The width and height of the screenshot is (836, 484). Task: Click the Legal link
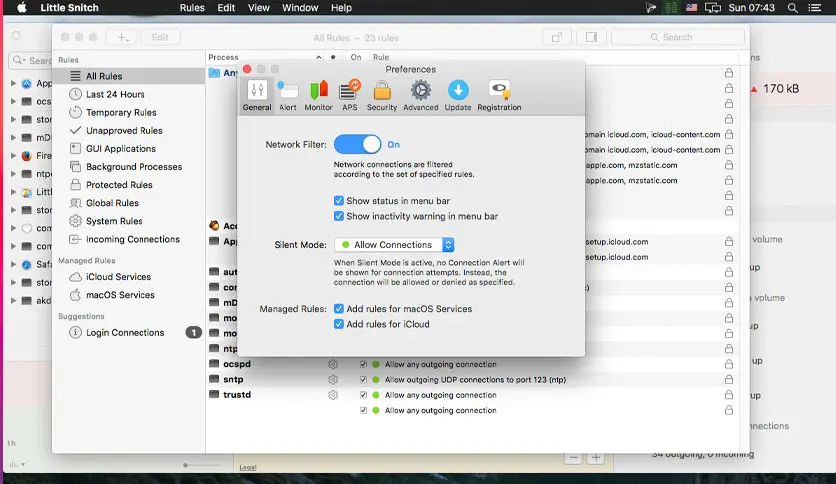pos(248,467)
